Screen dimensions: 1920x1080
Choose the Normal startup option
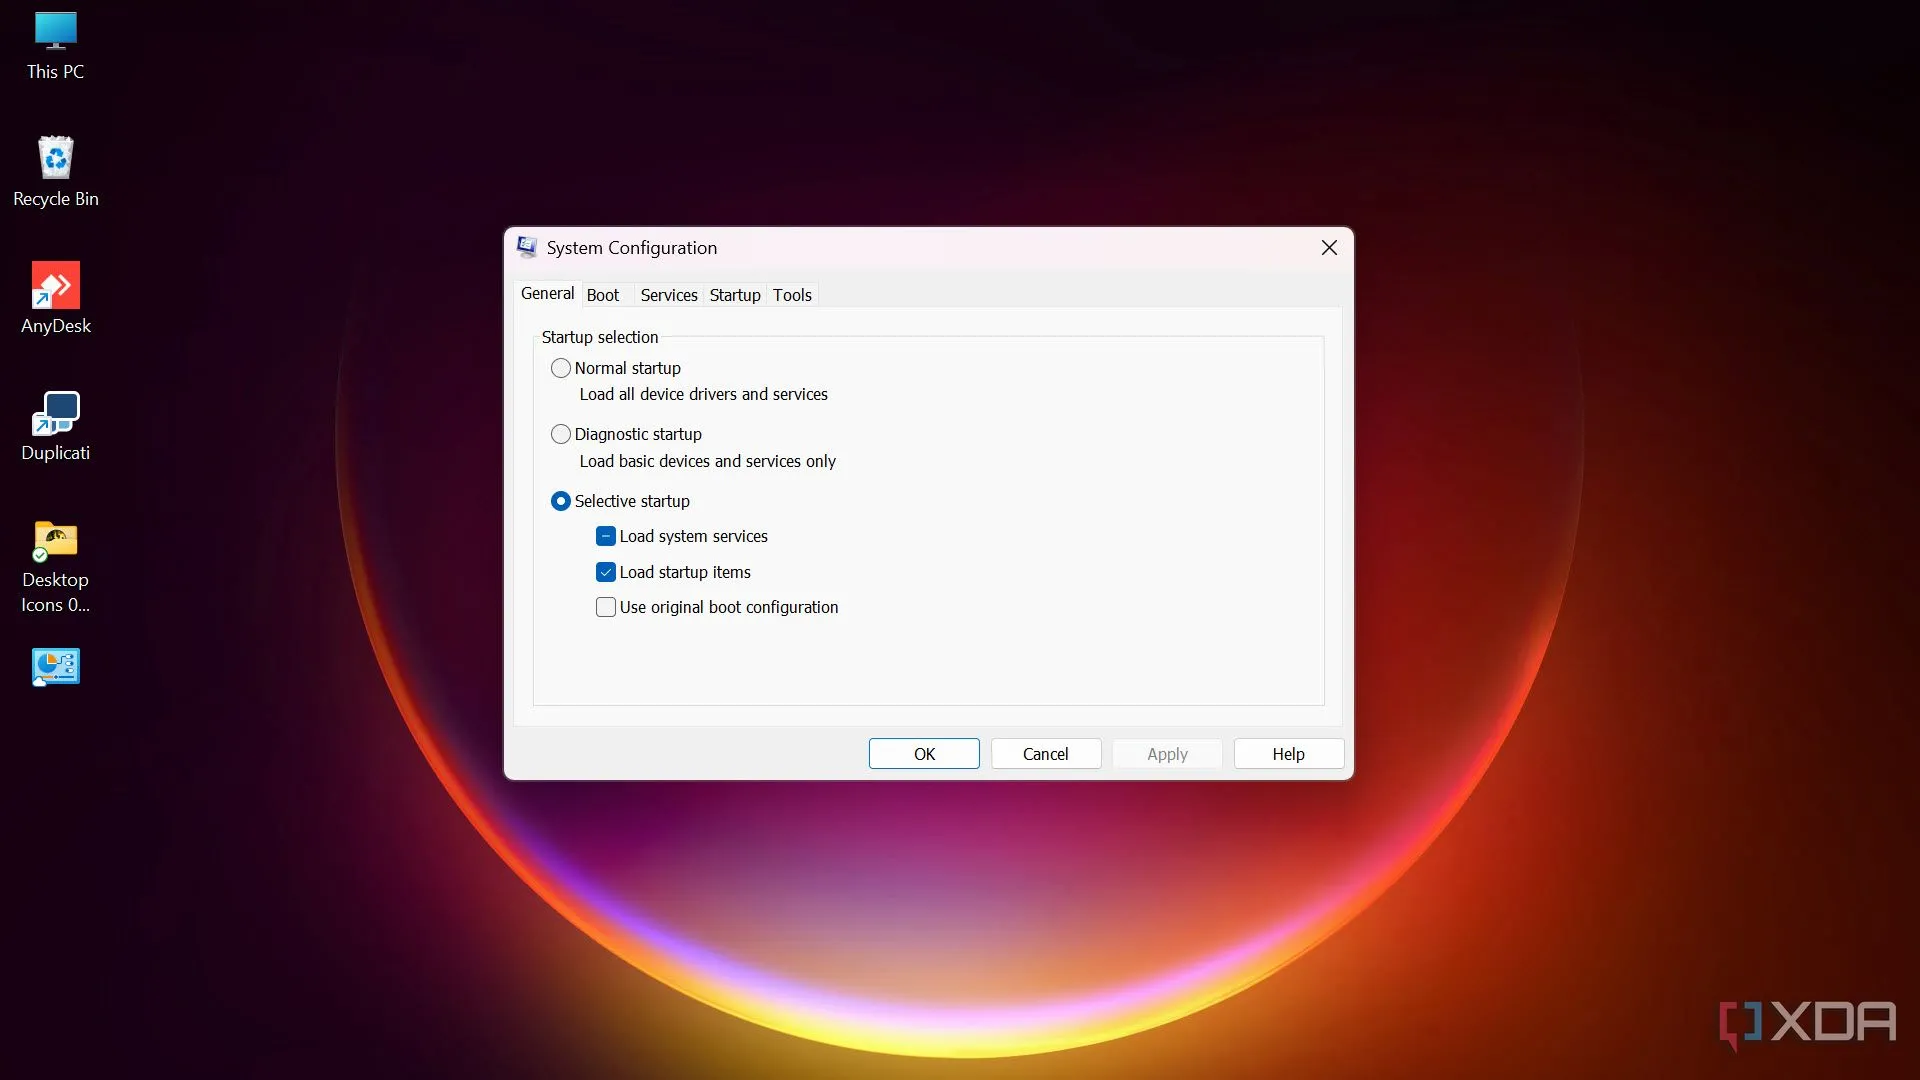click(561, 368)
